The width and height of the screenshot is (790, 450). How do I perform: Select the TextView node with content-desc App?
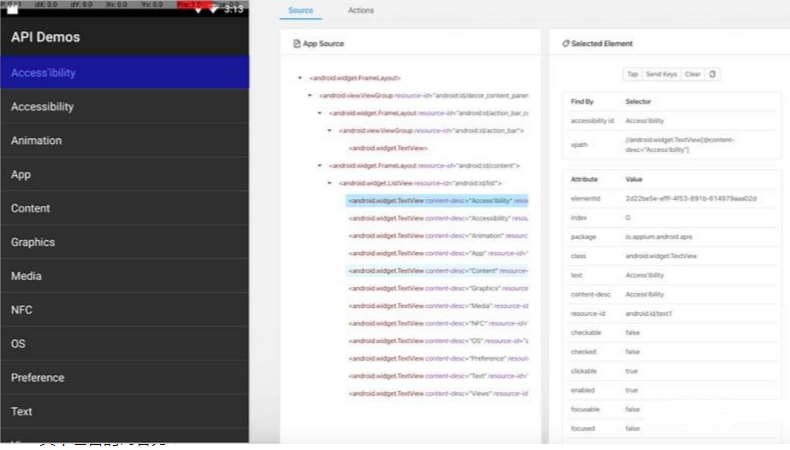[x=437, y=253]
